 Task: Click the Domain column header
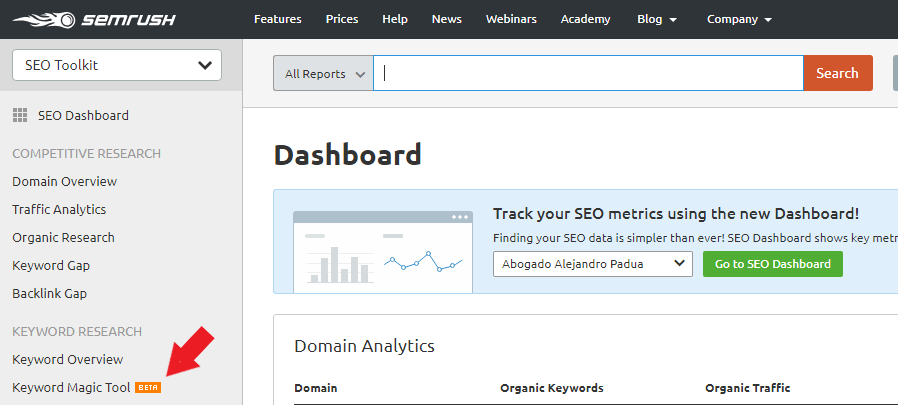[316, 388]
